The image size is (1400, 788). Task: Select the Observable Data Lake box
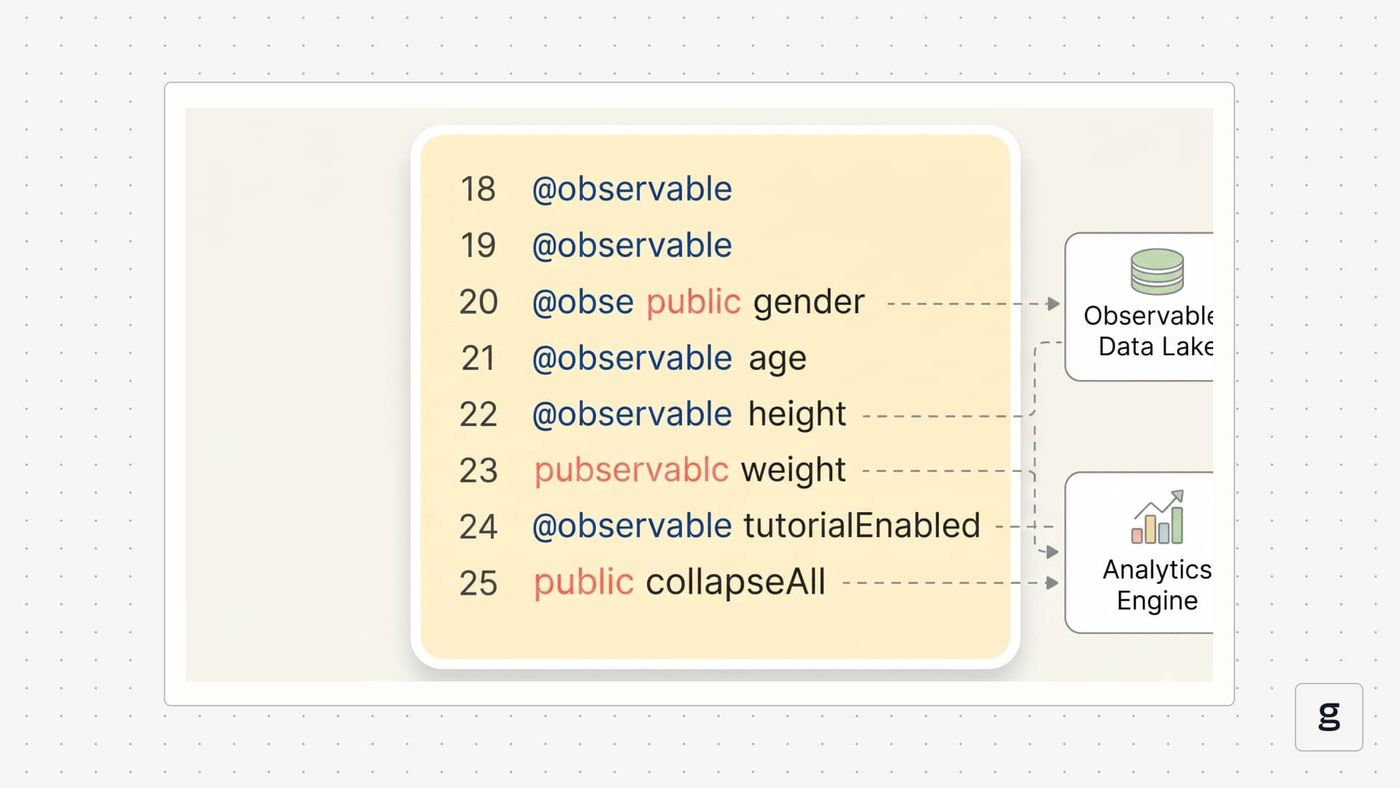point(1139,307)
